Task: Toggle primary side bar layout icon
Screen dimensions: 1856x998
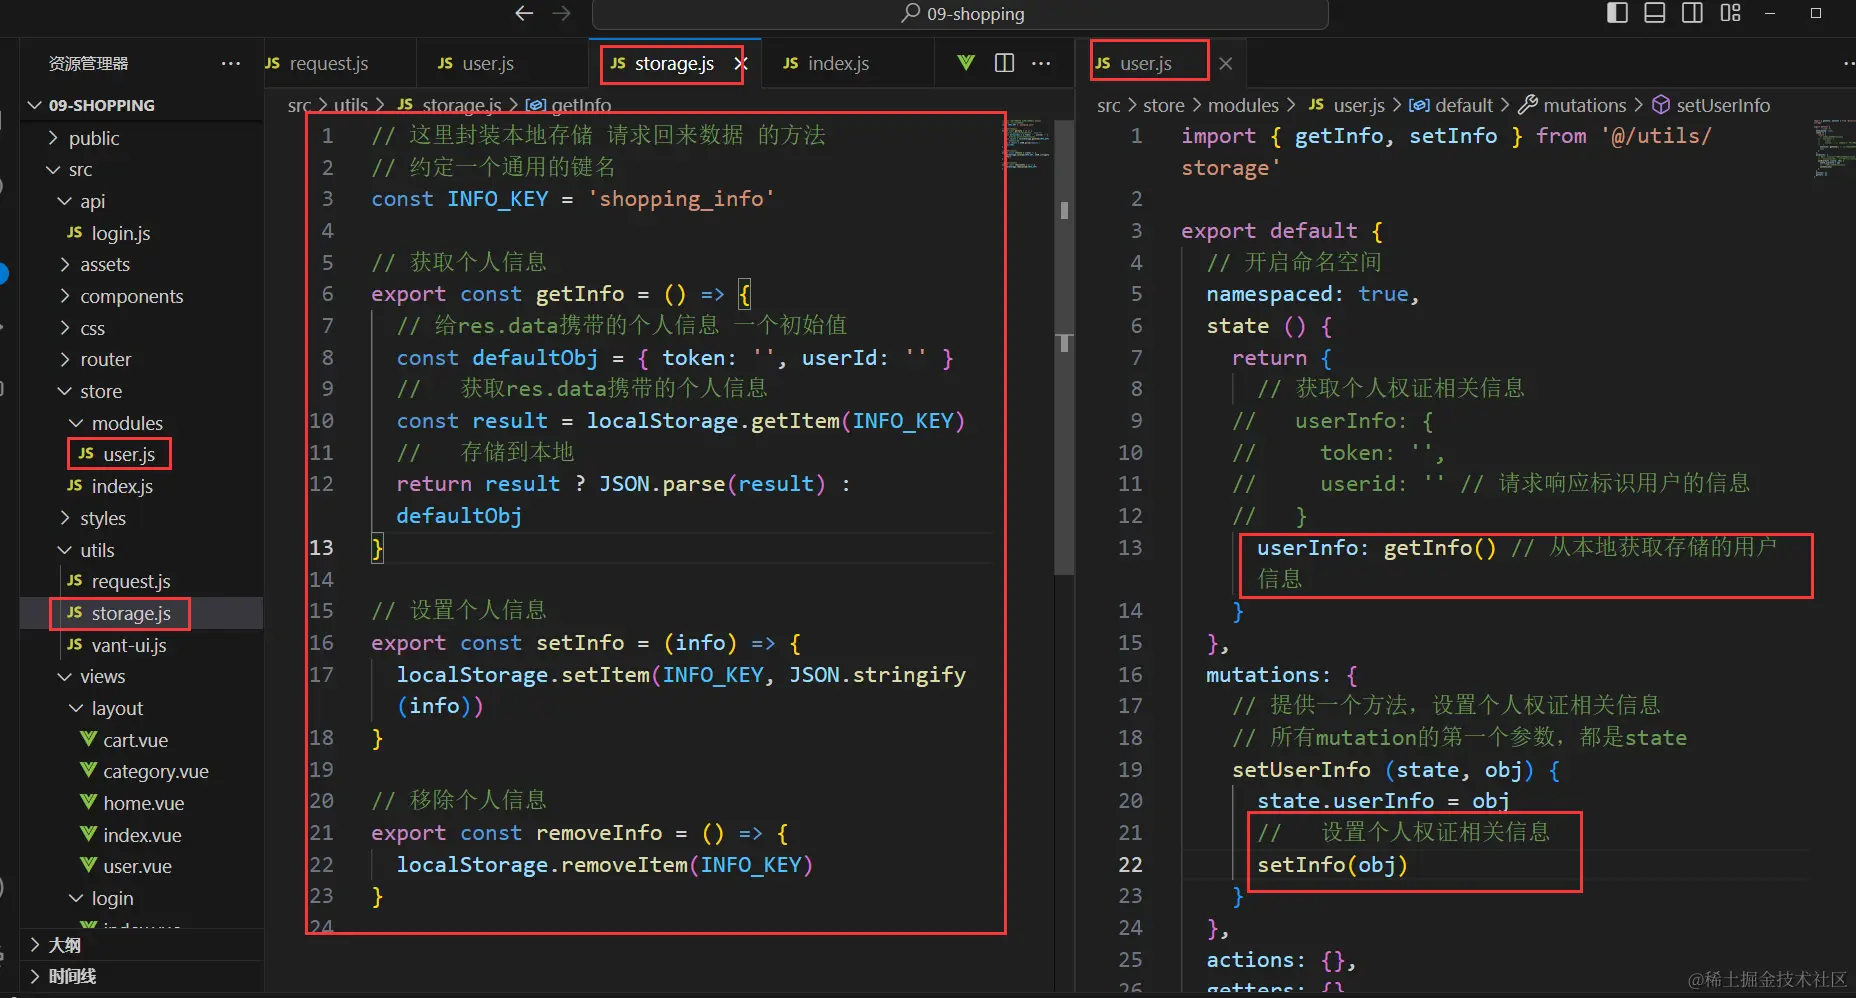Action: pos(1617,13)
